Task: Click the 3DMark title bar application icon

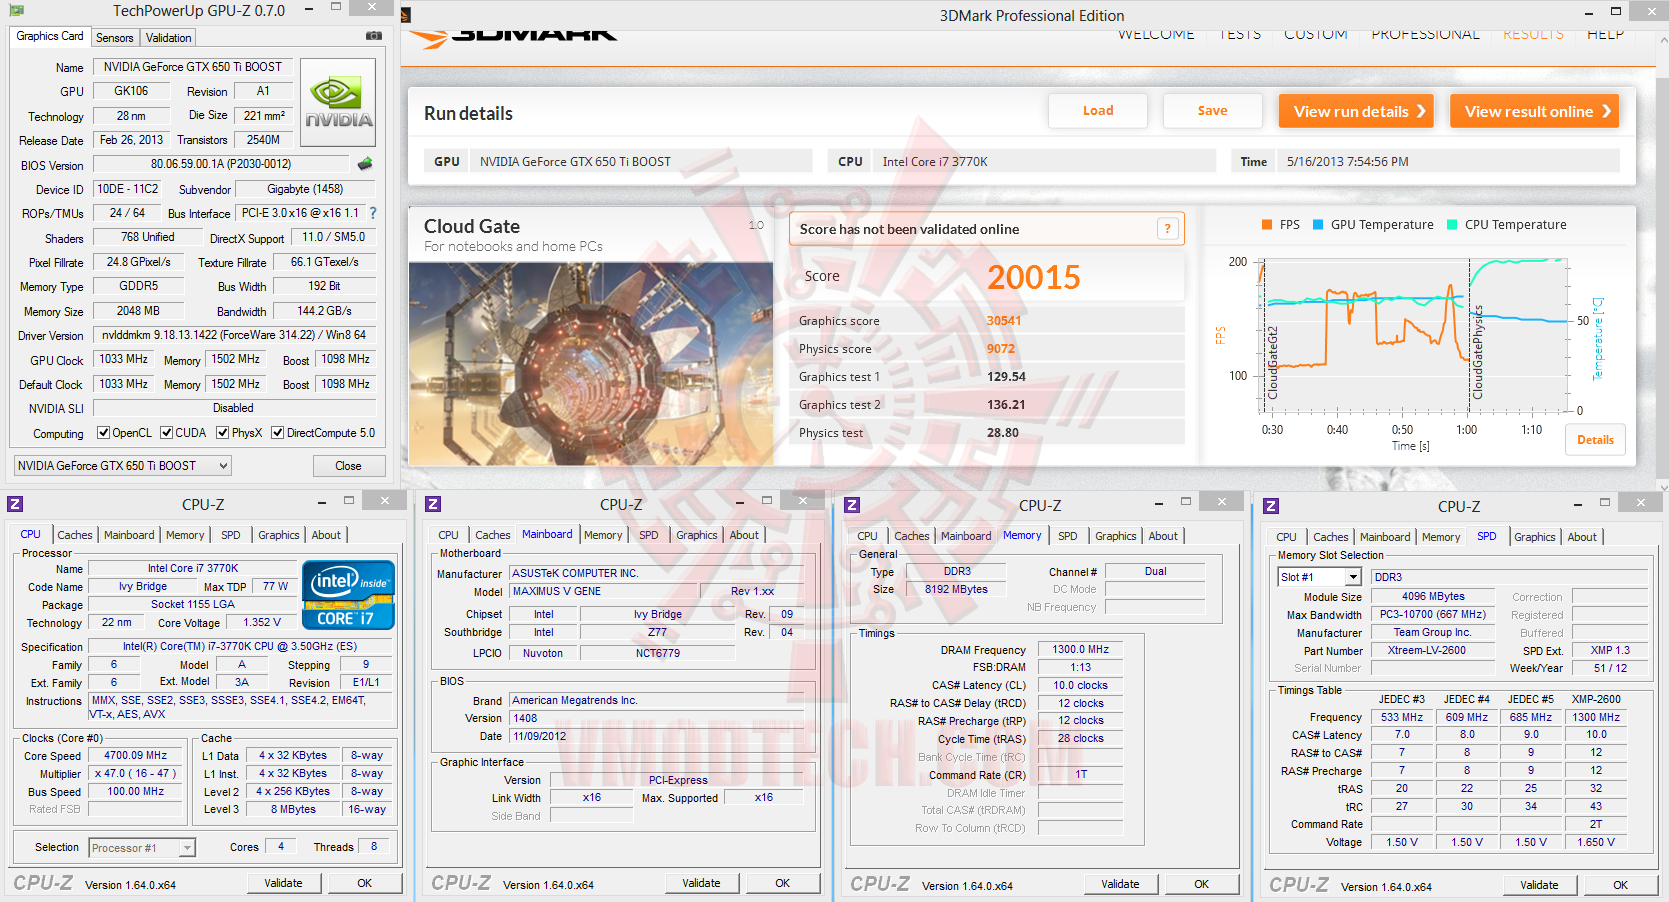Action: 406,15
